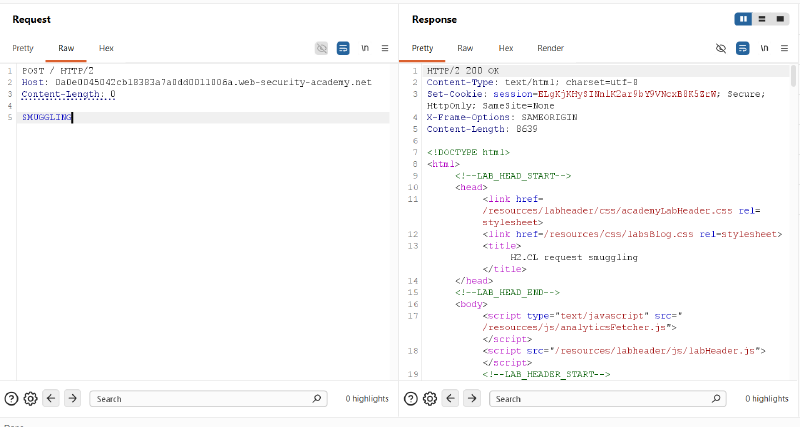Switch Request view to Raw tab

tap(66, 48)
